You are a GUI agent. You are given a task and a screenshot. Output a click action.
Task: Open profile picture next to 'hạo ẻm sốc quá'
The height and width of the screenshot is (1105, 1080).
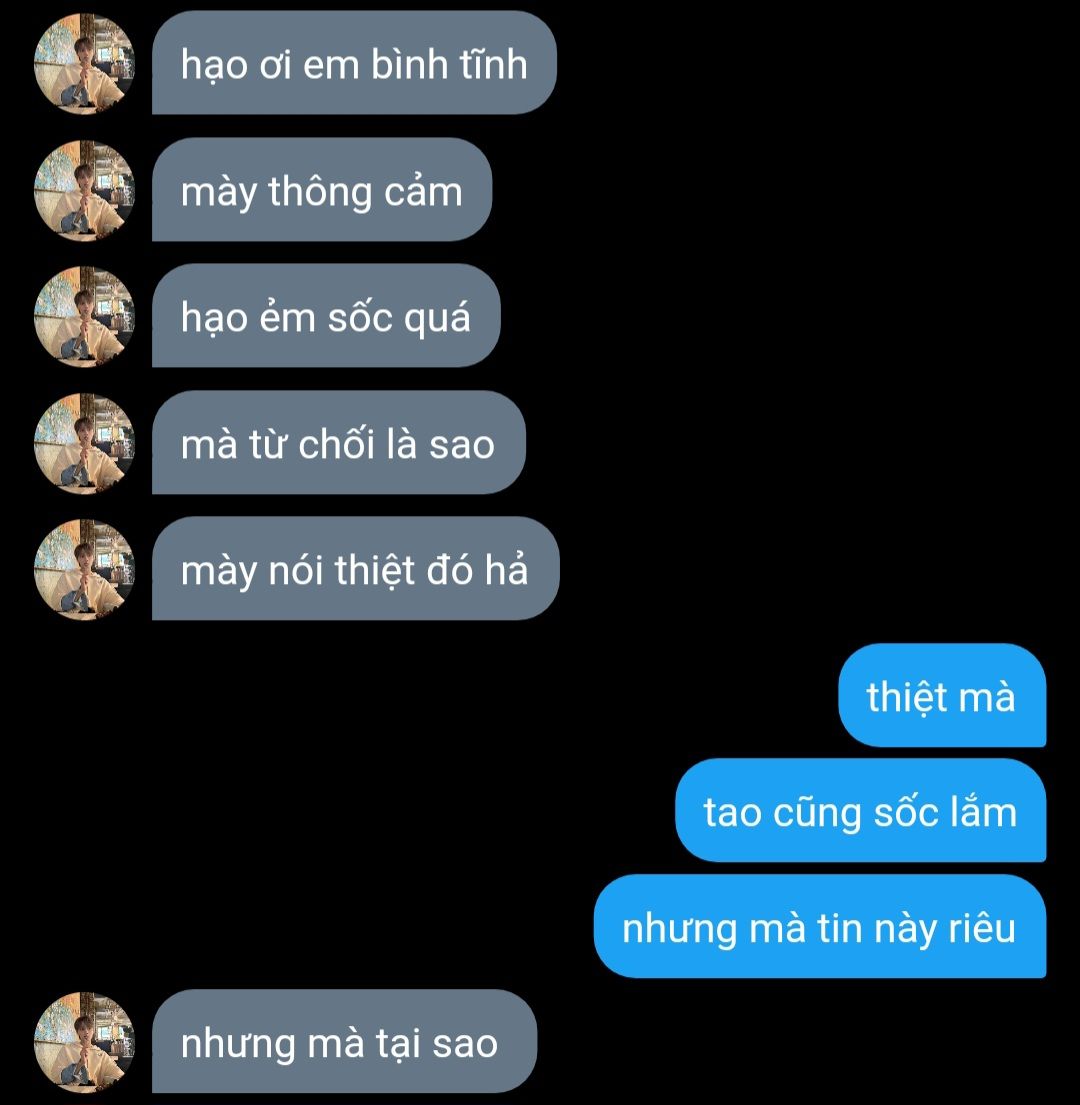coord(85,316)
